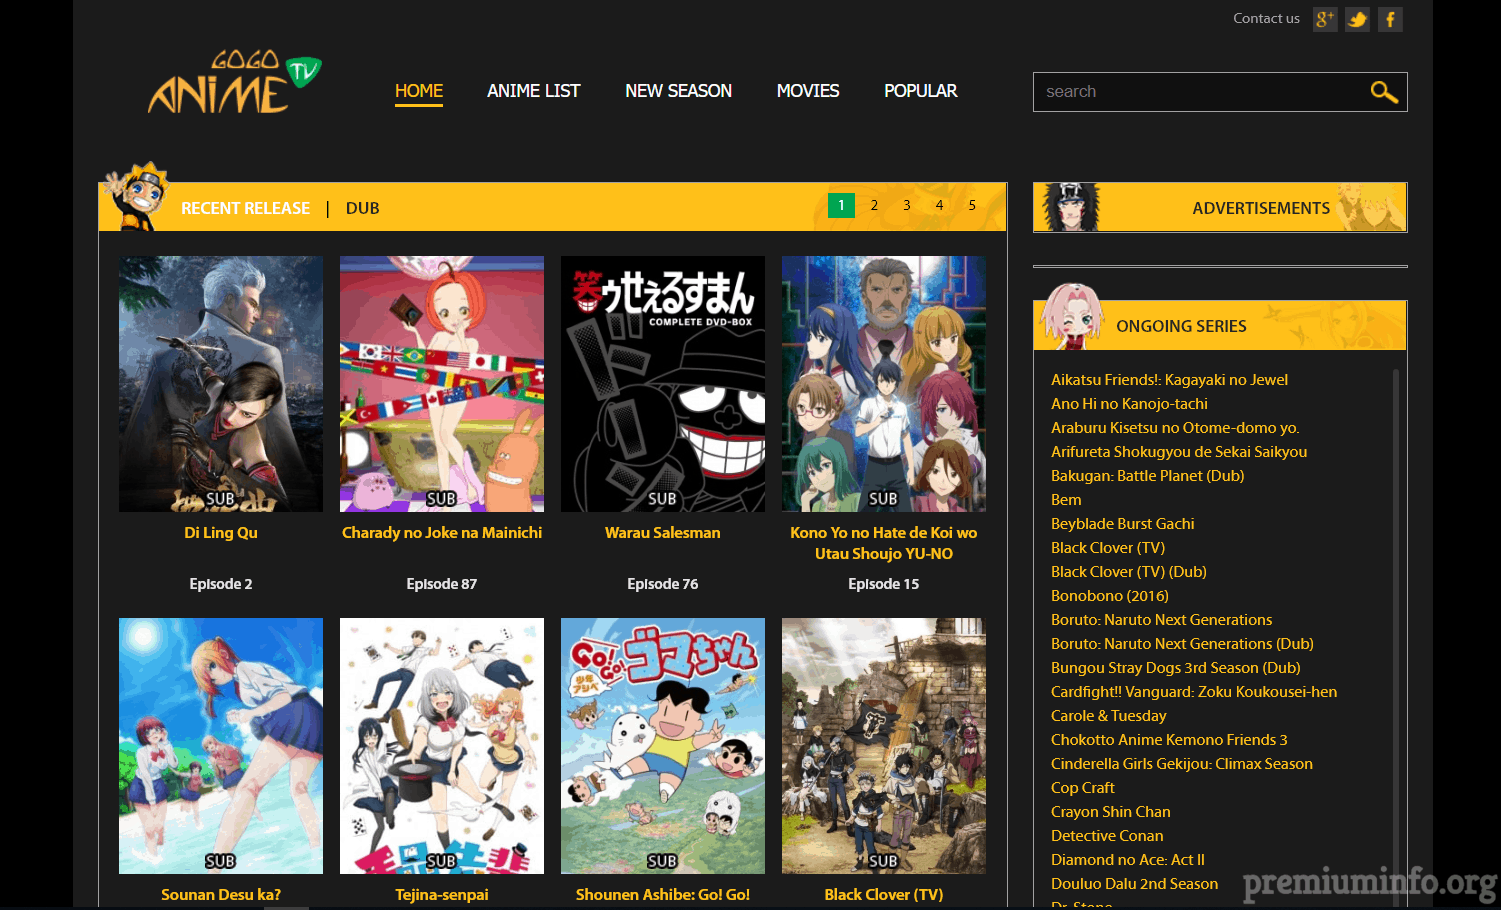Screen dimensions: 1501x910
Task: Open Douluo Dalu 2nd Season
Action: [1134, 884]
